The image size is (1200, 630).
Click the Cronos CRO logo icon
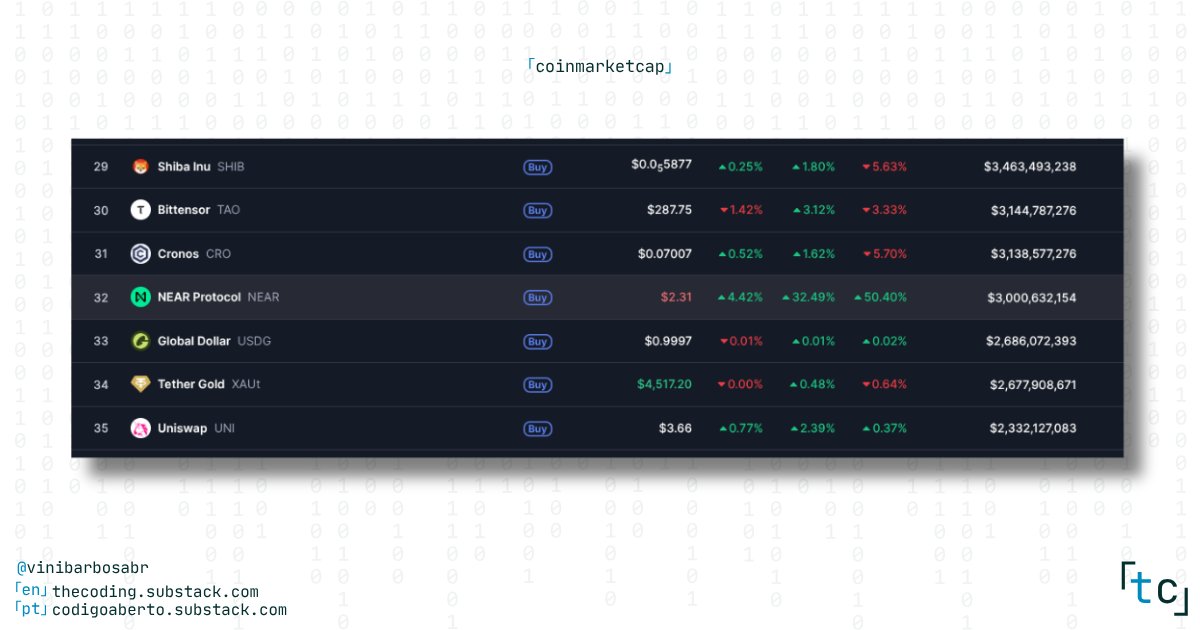click(x=141, y=254)
